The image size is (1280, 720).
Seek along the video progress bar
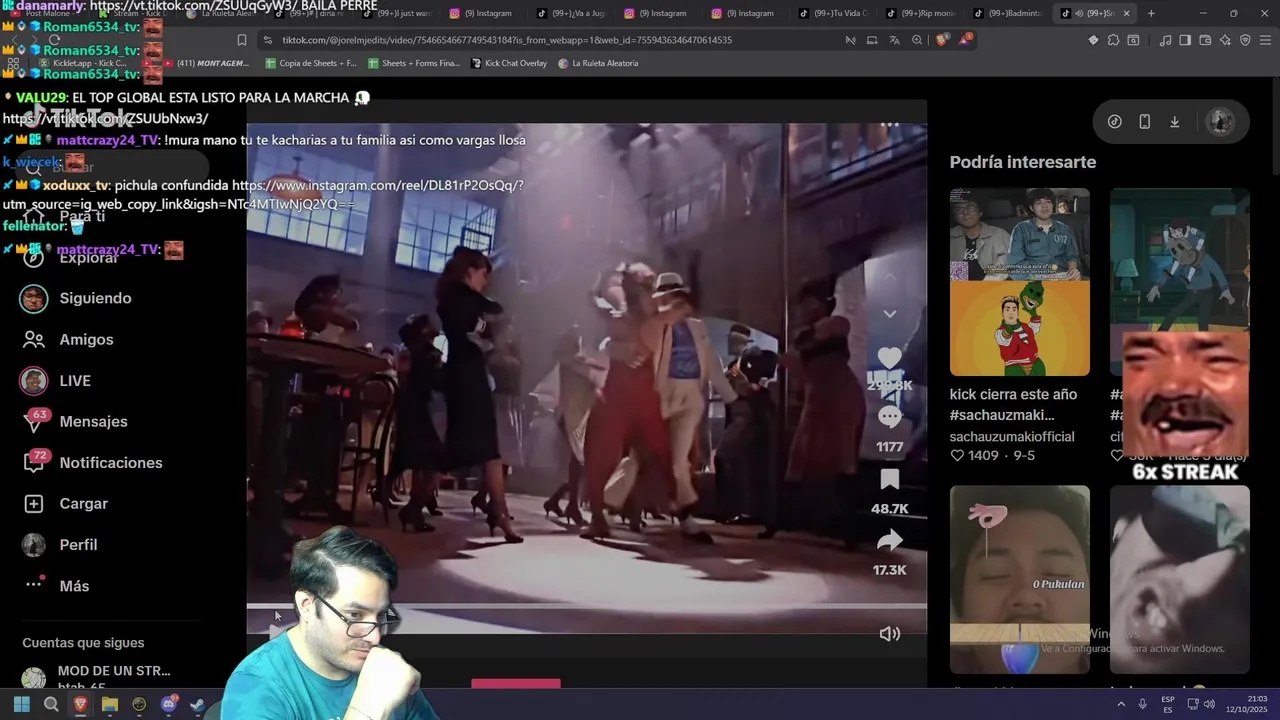(x=586, y=606)
